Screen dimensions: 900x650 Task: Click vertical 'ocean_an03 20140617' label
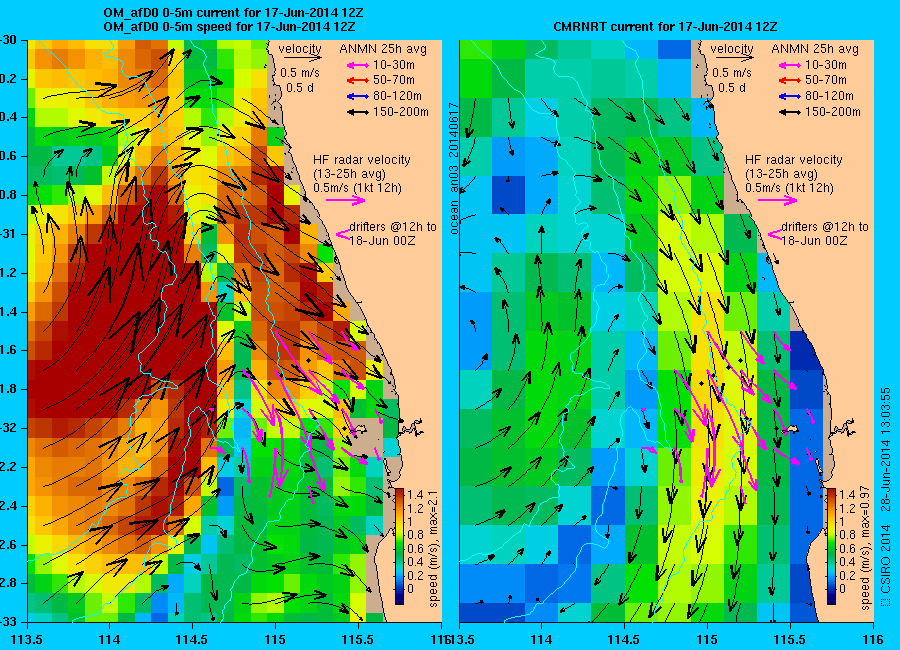[454, 168]
